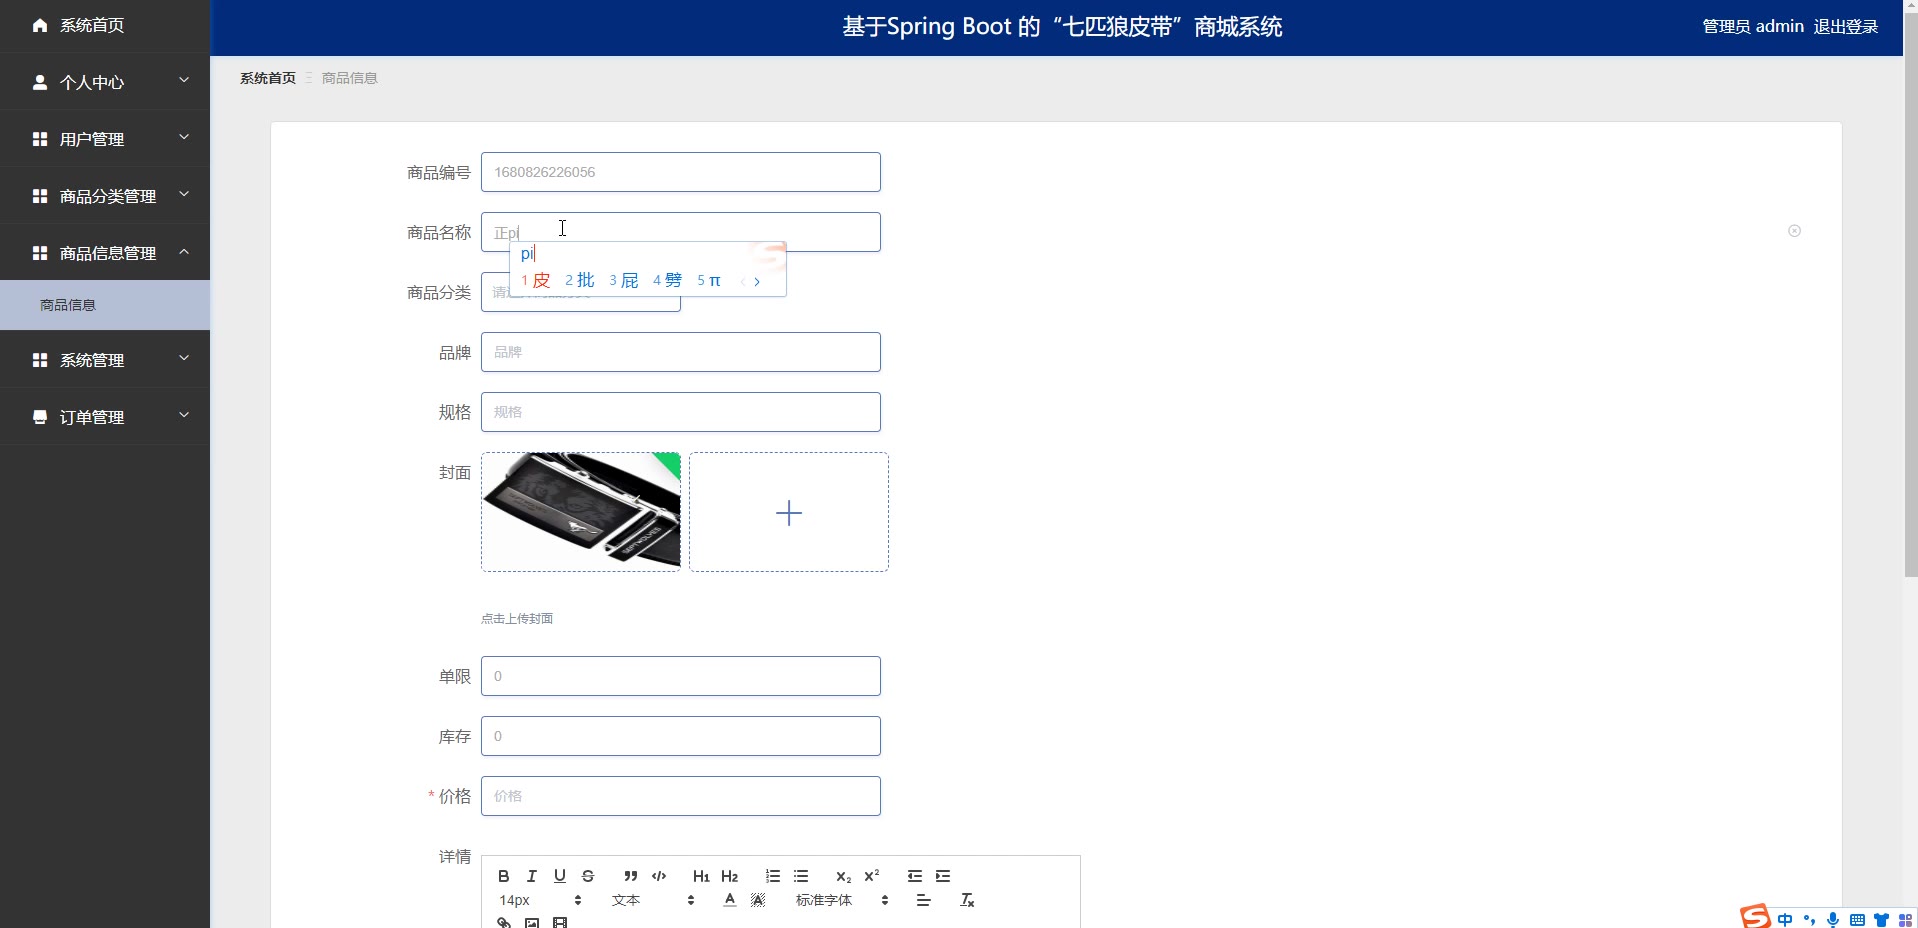The width and height of the screenshot is (1918, 928).
Task: Focus the 规格 input field
Action: coord(681,412)
